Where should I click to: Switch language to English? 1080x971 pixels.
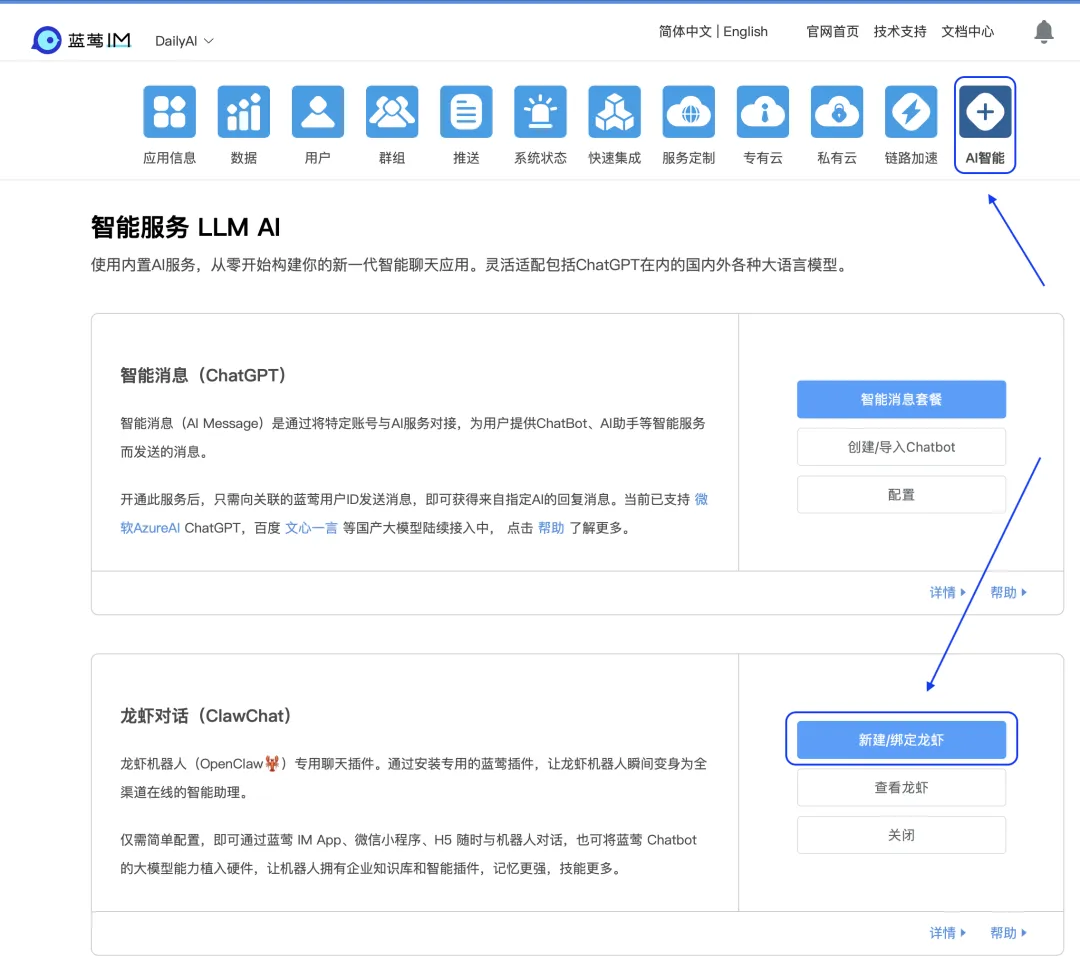tap(745, 32)
